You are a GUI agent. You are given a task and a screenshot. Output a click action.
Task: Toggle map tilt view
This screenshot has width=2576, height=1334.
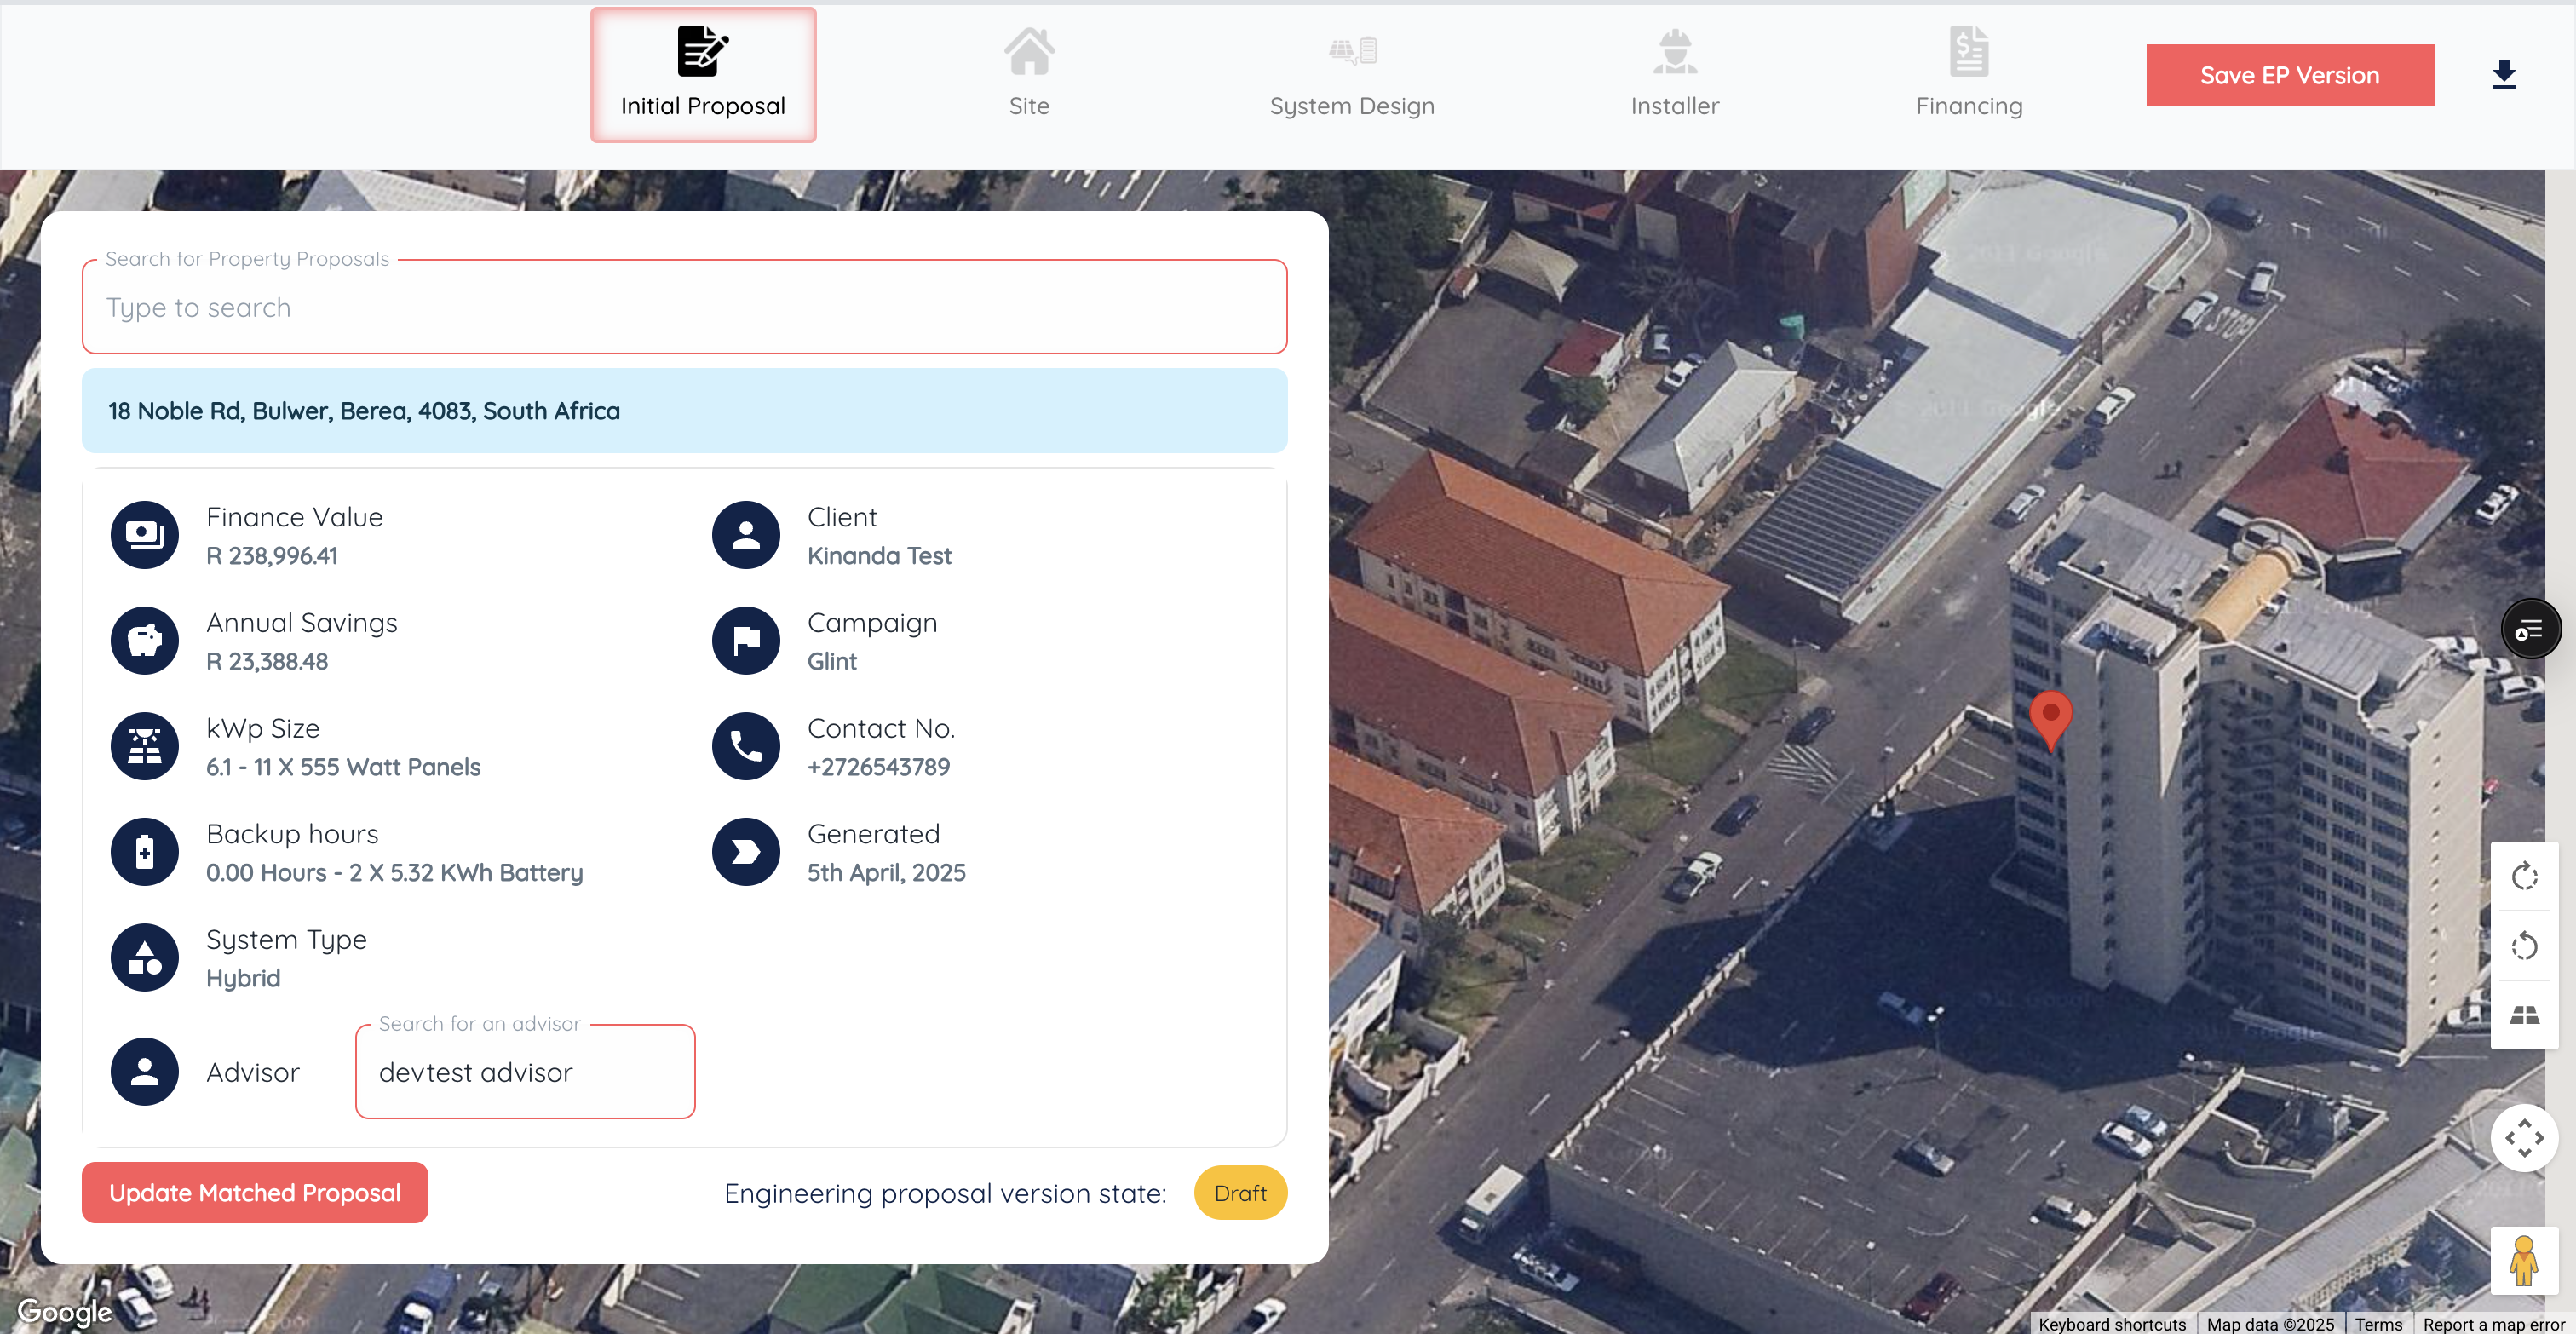[x=2524, y=1015]
